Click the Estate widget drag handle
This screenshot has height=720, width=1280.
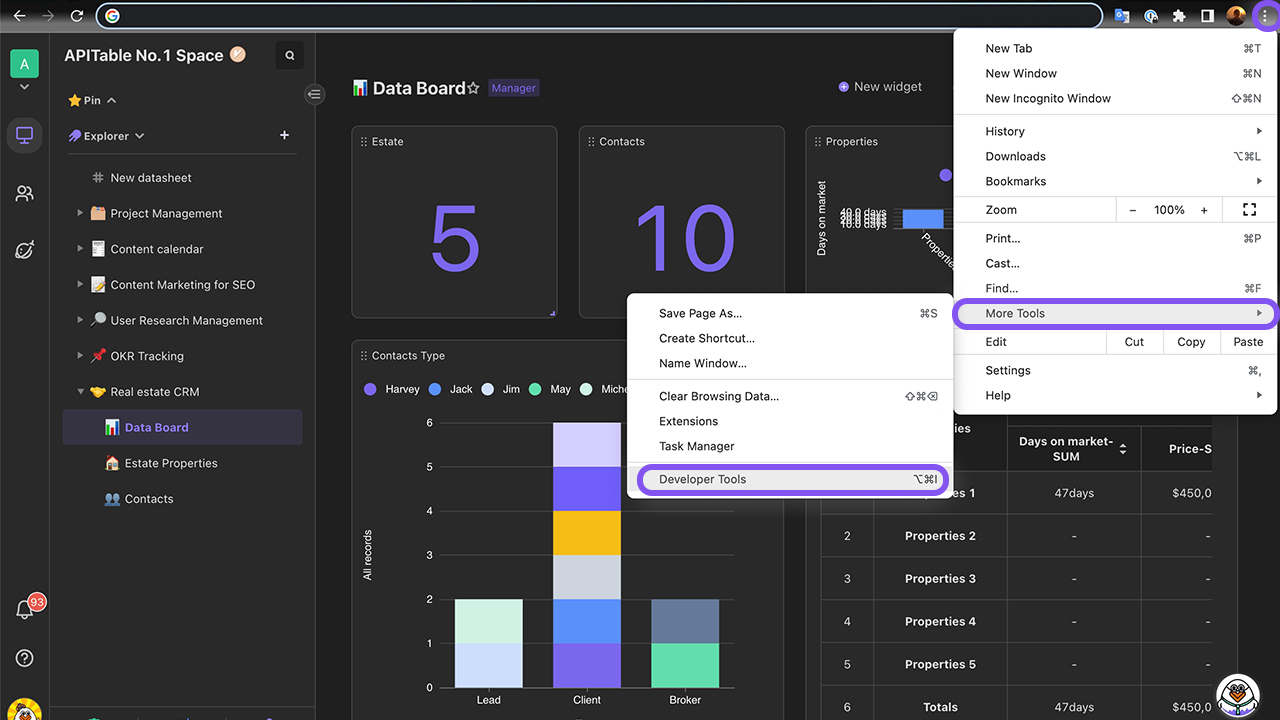pos(364,142)
